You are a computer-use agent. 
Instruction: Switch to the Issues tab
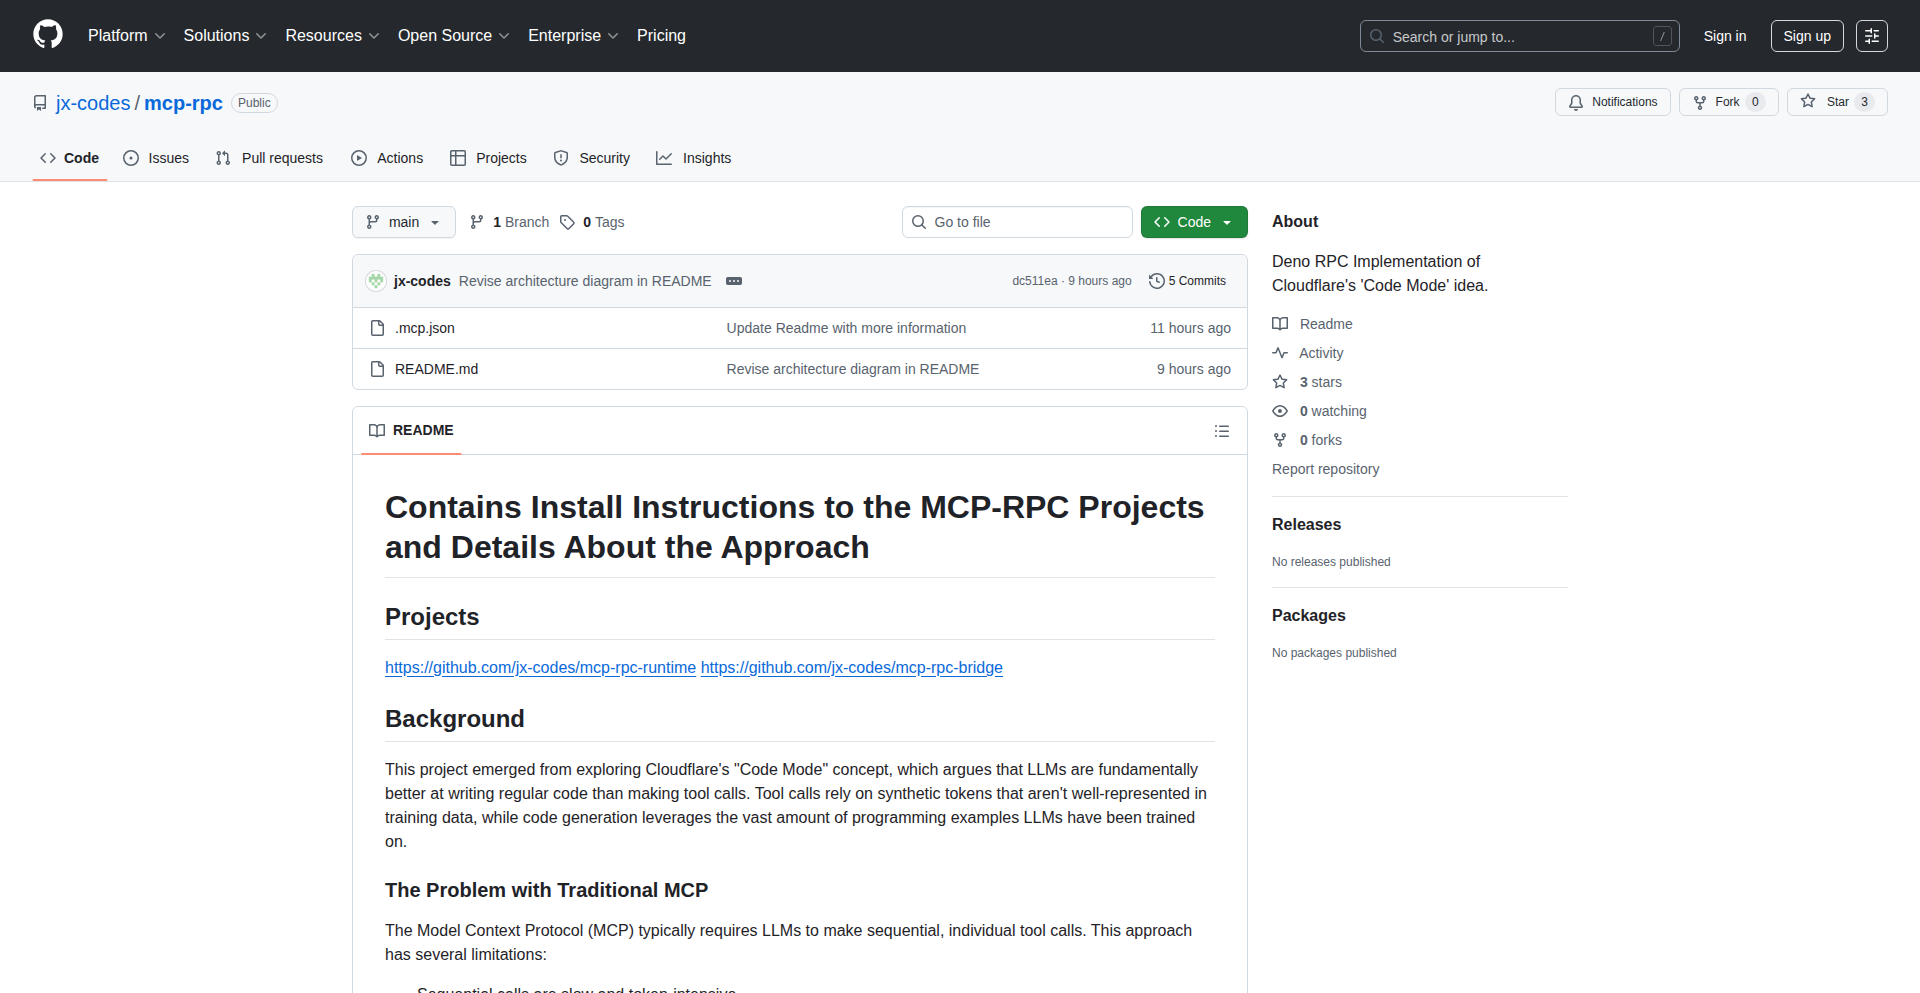click(x=156, y=158)
